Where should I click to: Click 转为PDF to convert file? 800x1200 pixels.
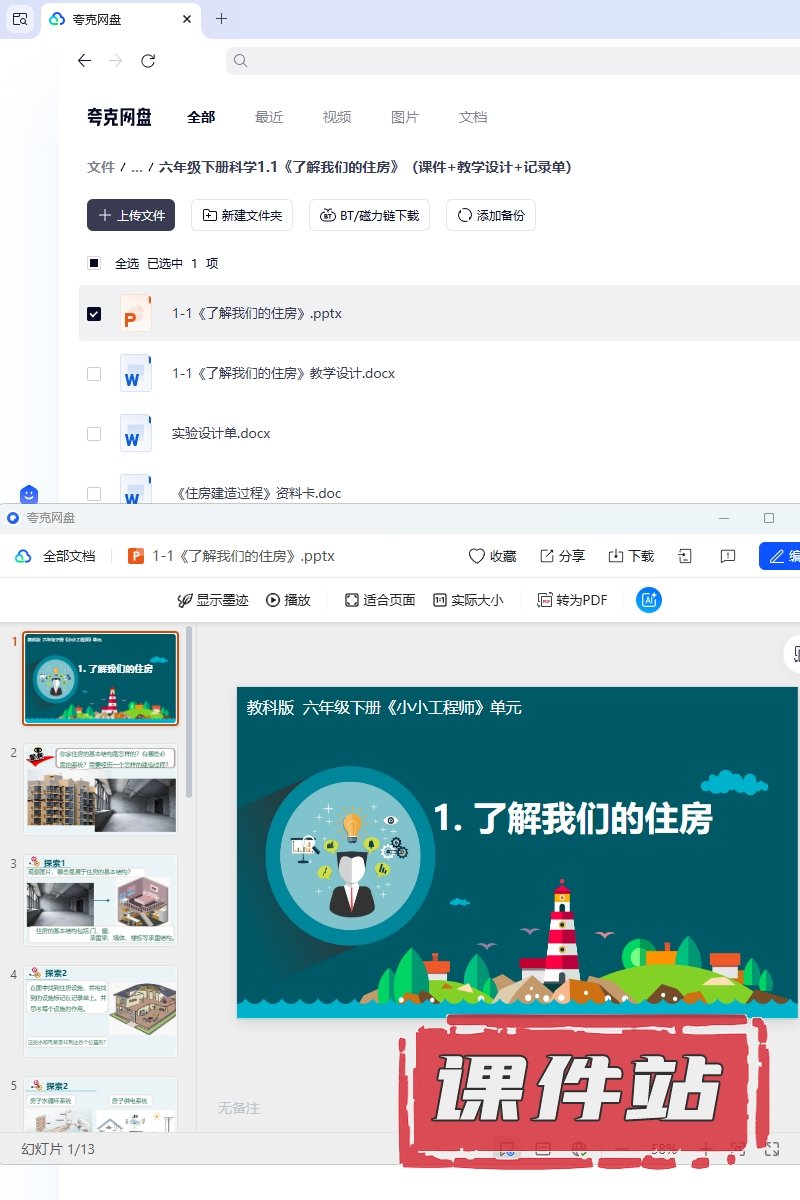572,600
